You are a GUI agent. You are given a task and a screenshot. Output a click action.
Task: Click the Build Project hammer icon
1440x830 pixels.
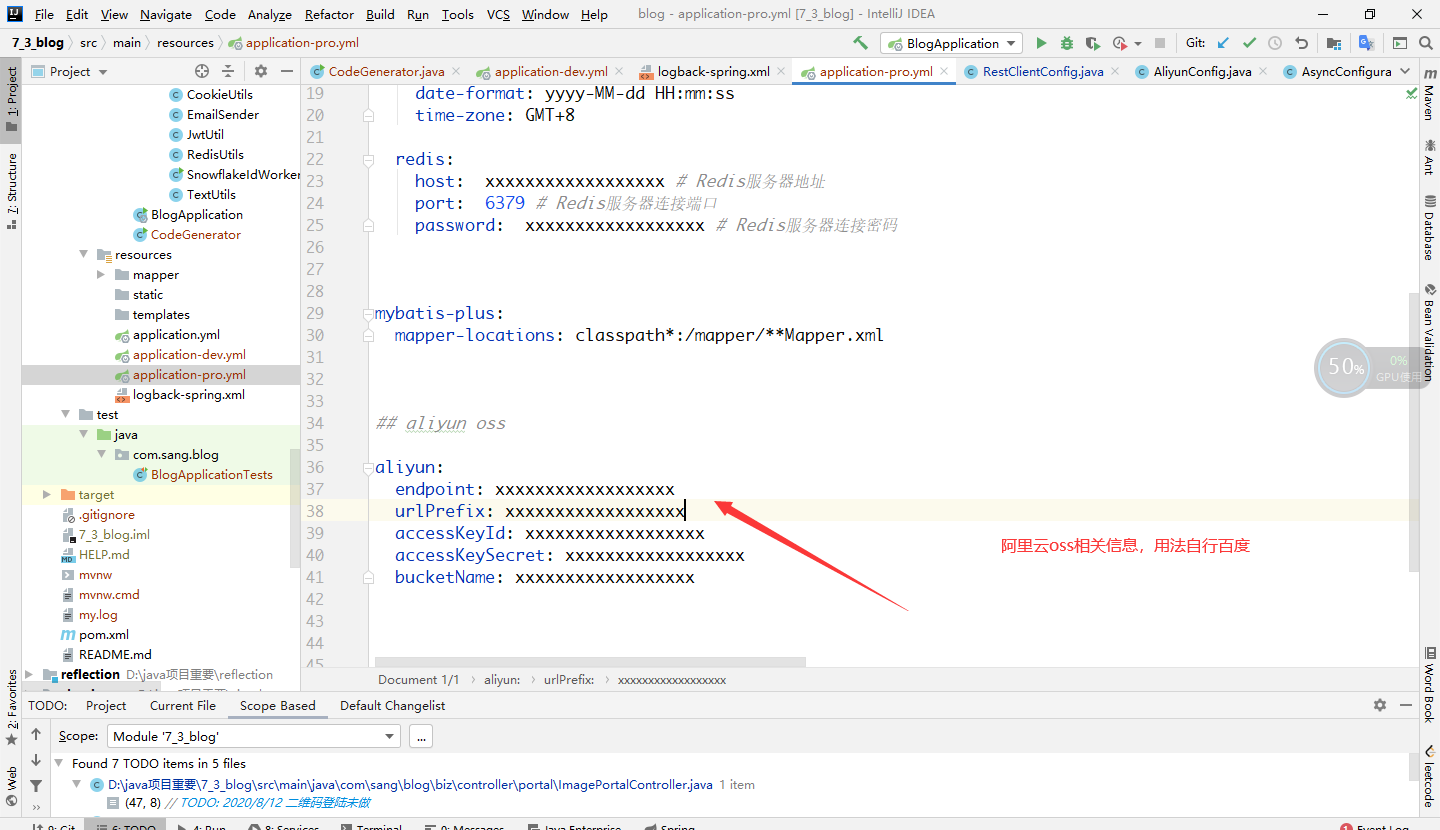(860, 43)
